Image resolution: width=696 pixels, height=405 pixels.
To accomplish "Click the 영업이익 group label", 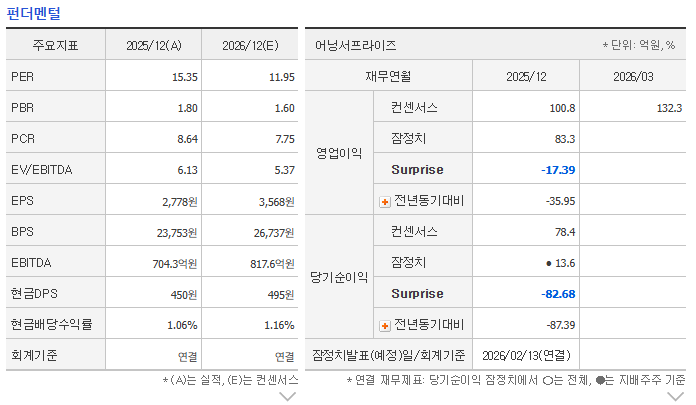I will (339, 154).
